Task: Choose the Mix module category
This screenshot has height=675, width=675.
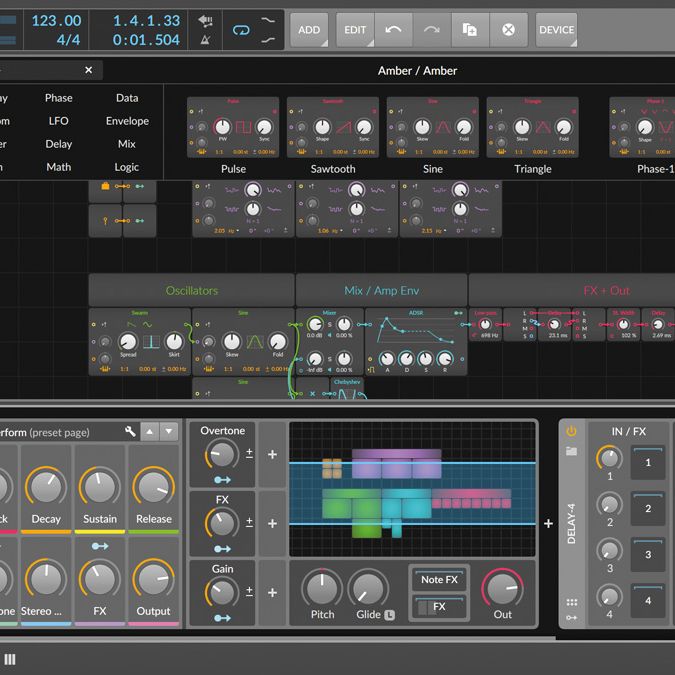Action: click(127, 144)
